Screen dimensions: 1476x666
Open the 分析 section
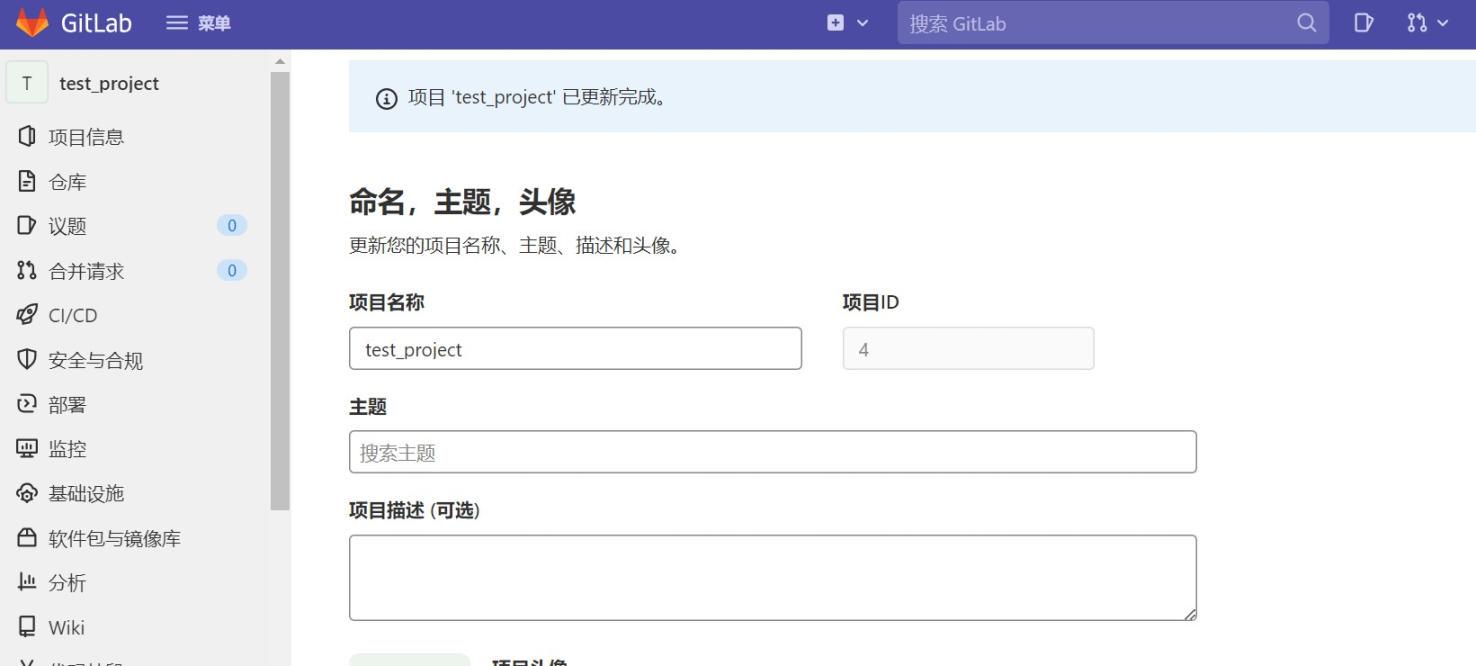pos(27,582)
